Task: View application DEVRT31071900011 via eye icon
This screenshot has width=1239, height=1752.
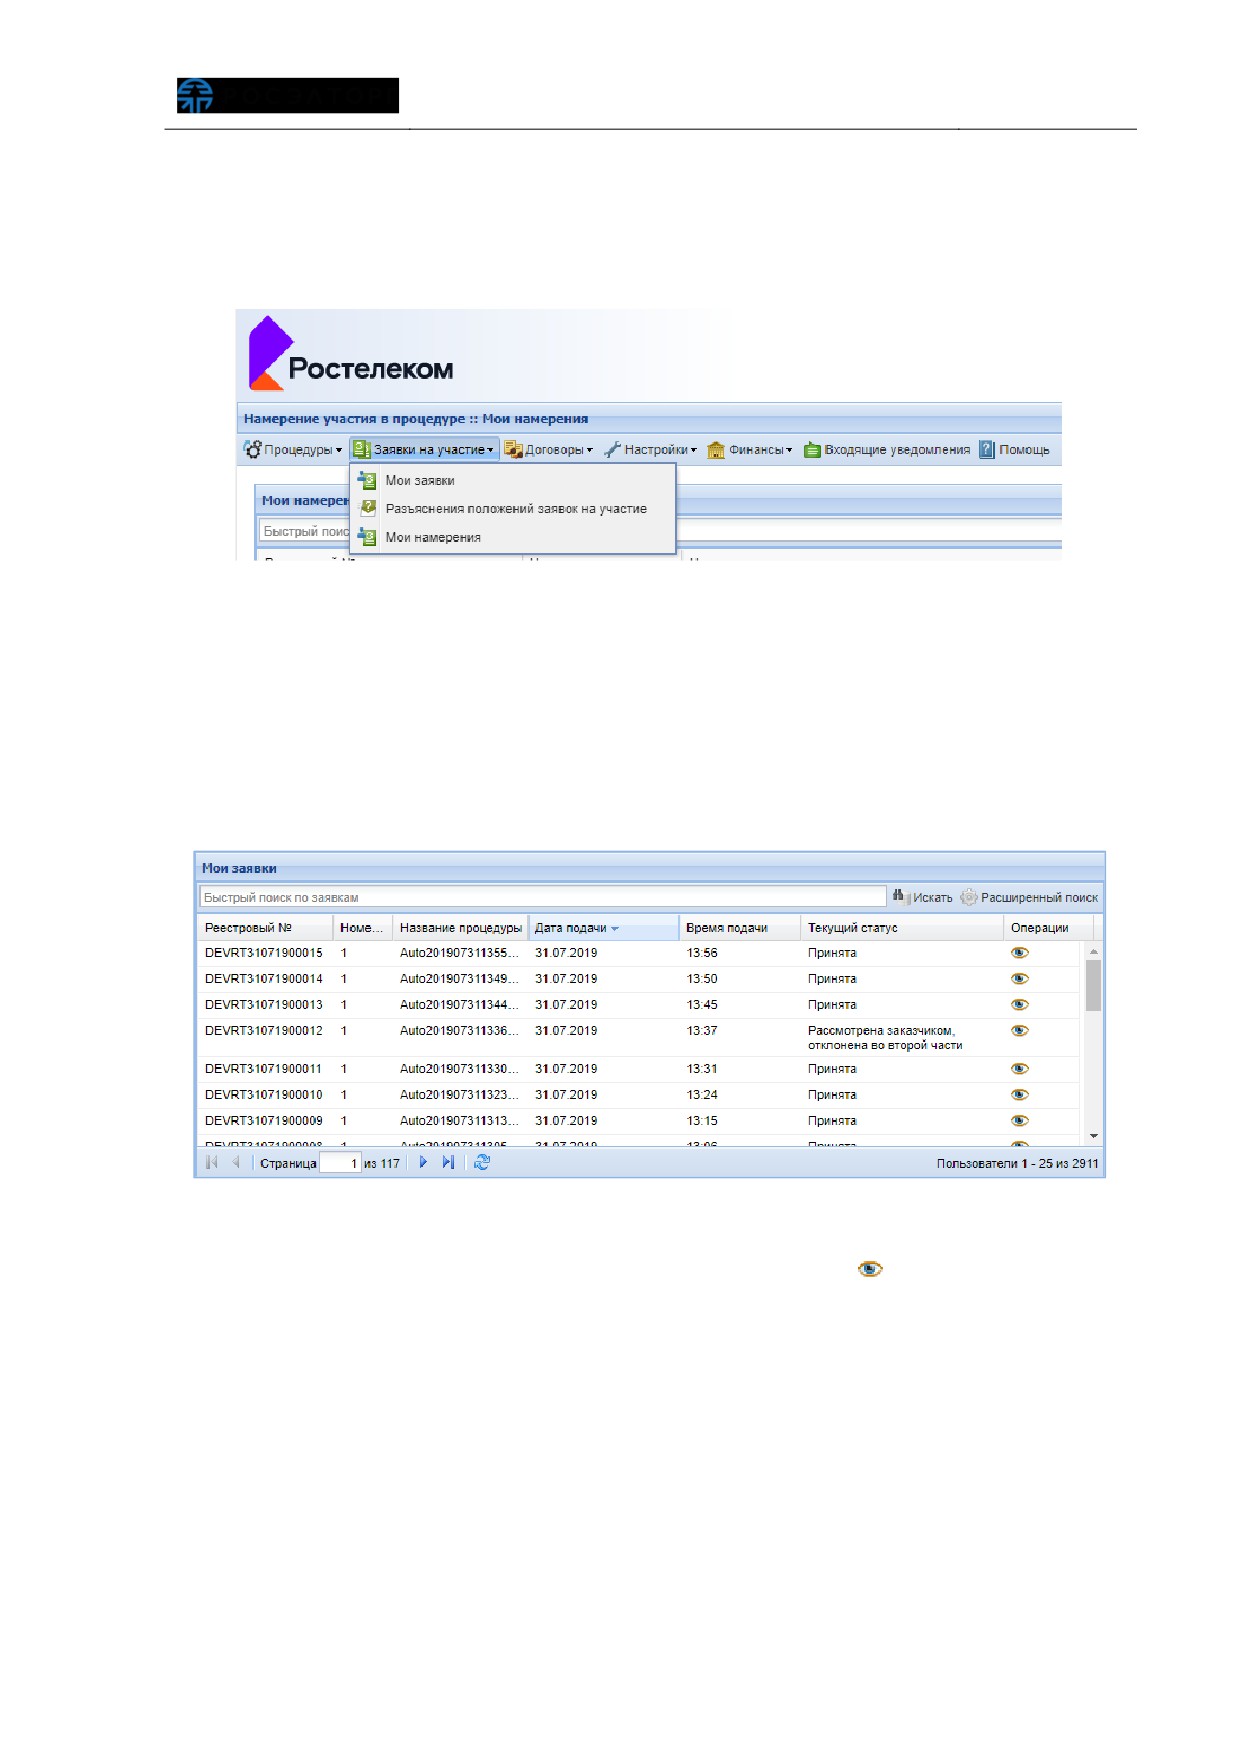Action: pos(1020,1069)
